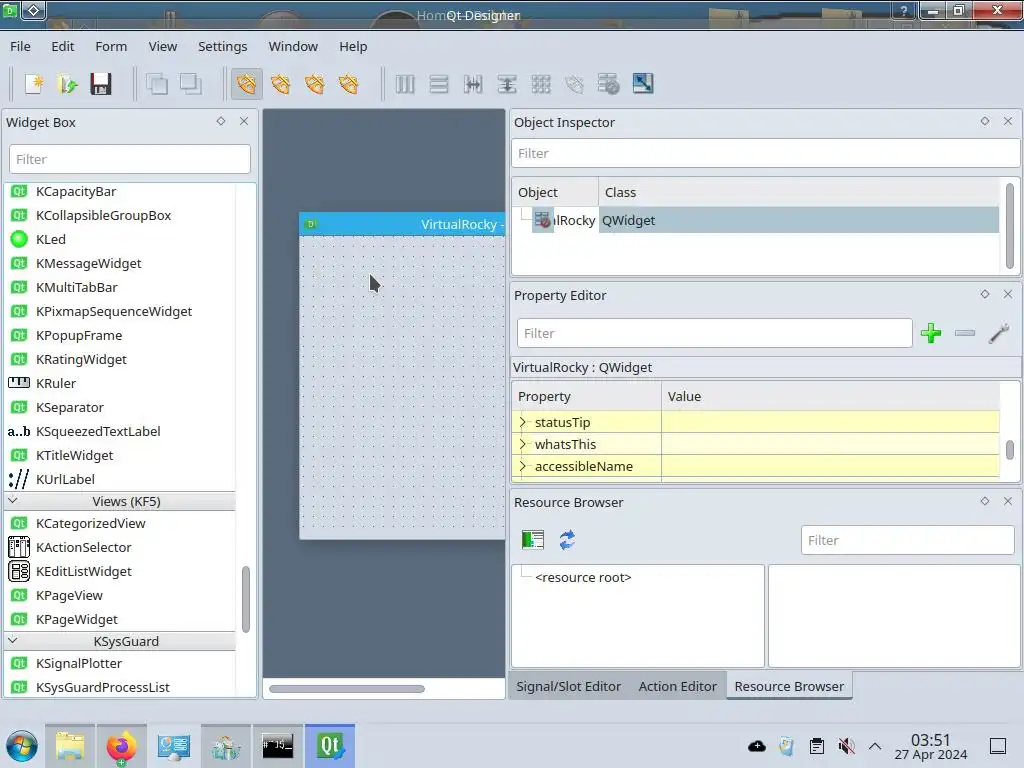Click the Property Editor filter field
1024x768 pixels.
pos(714,333)
